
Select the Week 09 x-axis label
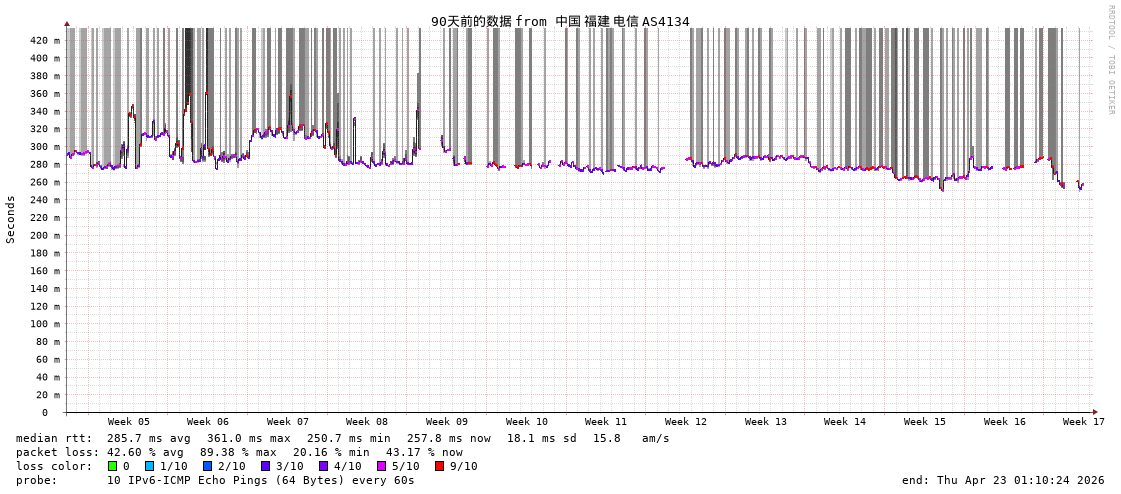click(447, 422)
